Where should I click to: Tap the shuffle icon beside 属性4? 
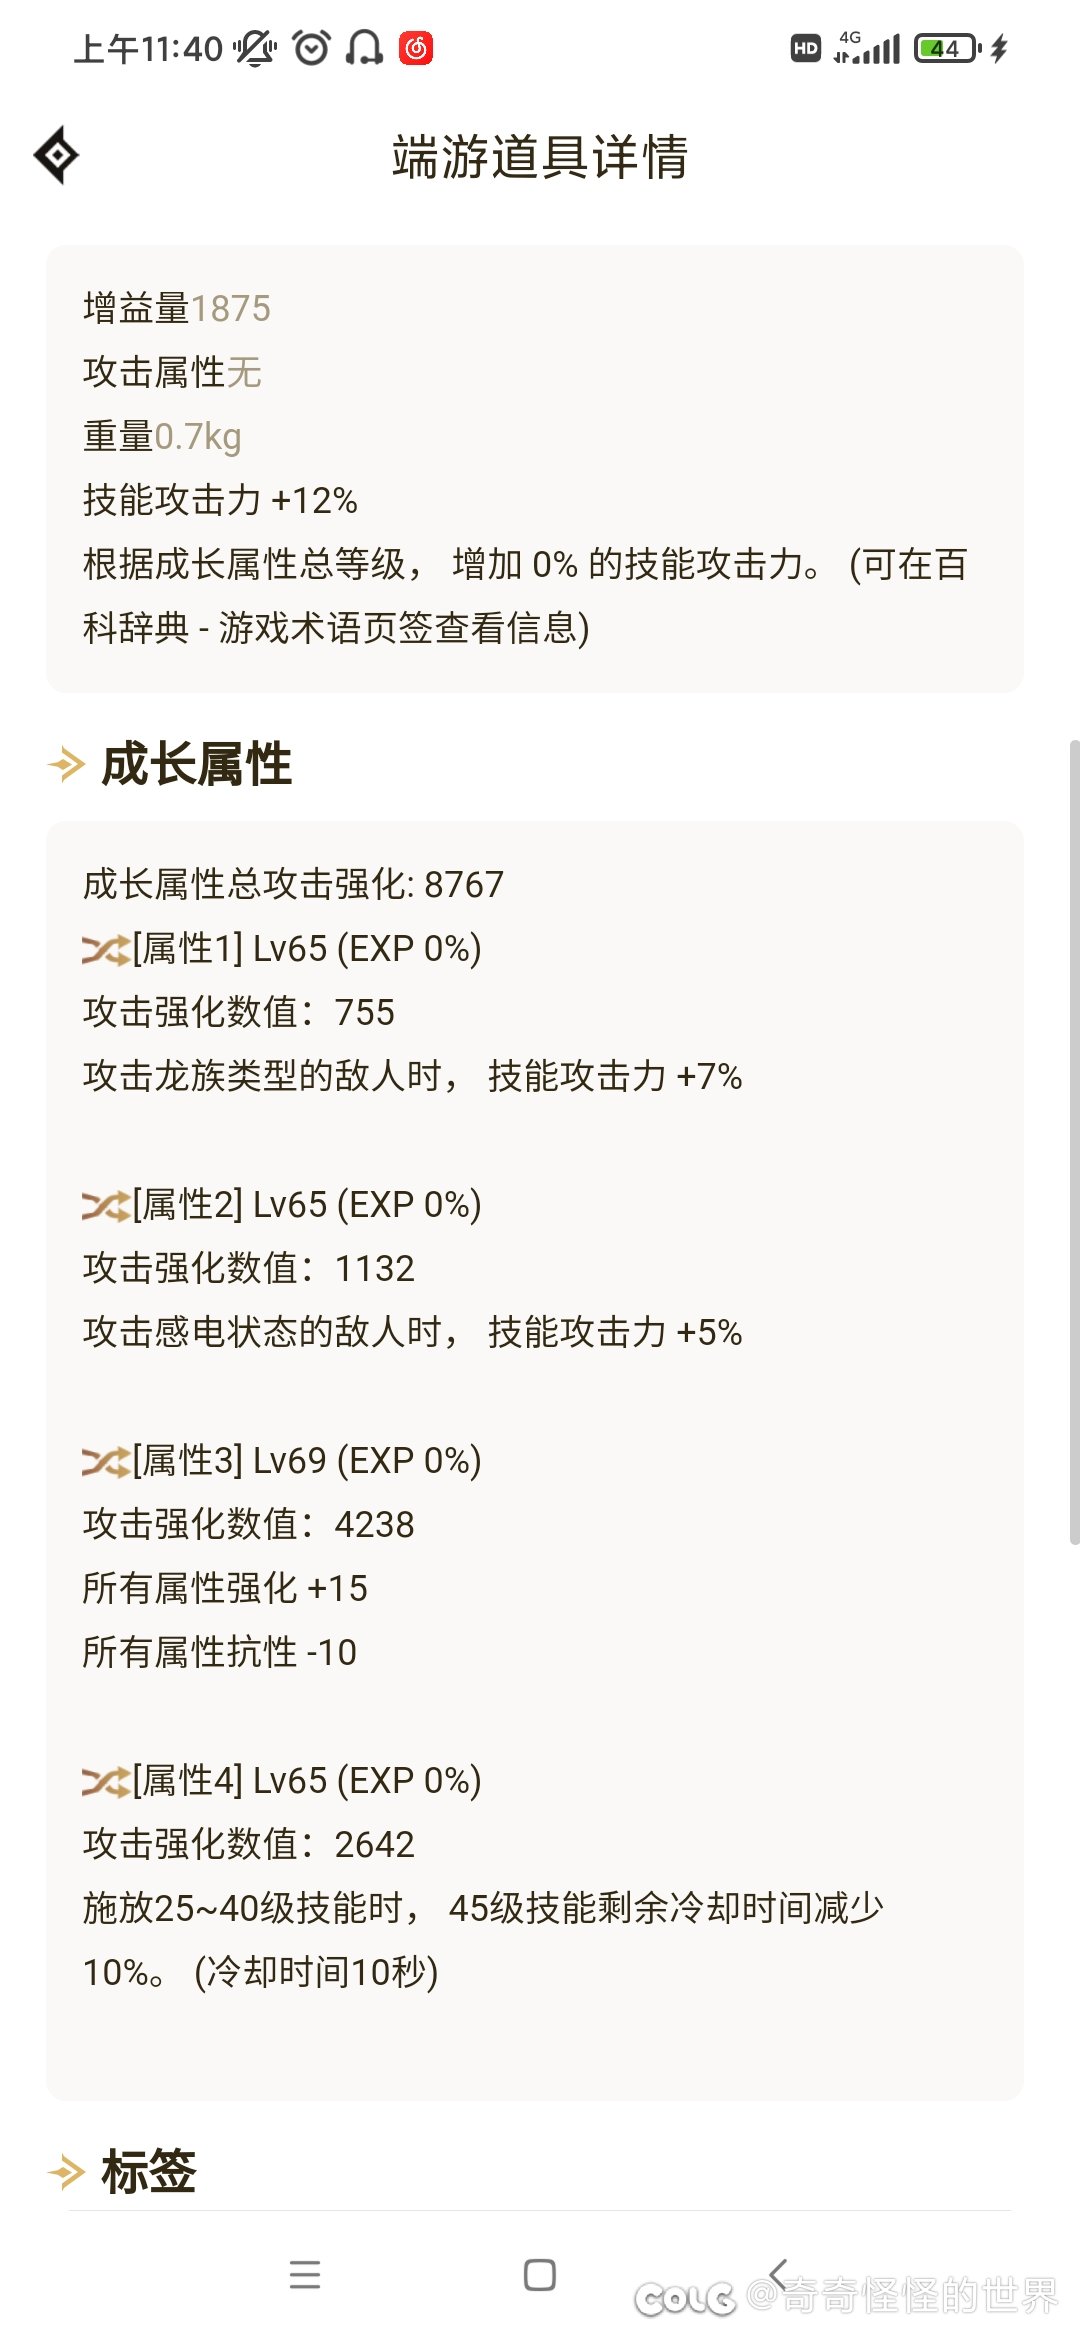(106, 1781)
